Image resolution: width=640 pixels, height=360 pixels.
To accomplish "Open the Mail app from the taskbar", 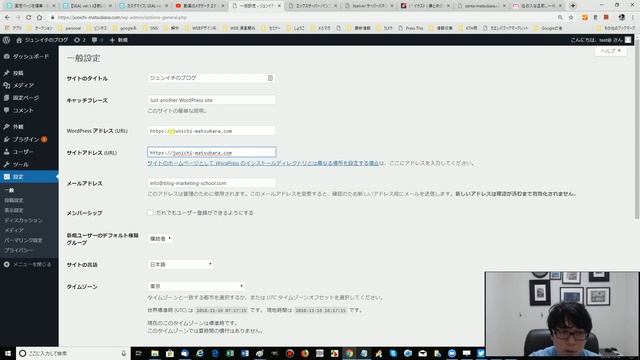I will [422, 353].
